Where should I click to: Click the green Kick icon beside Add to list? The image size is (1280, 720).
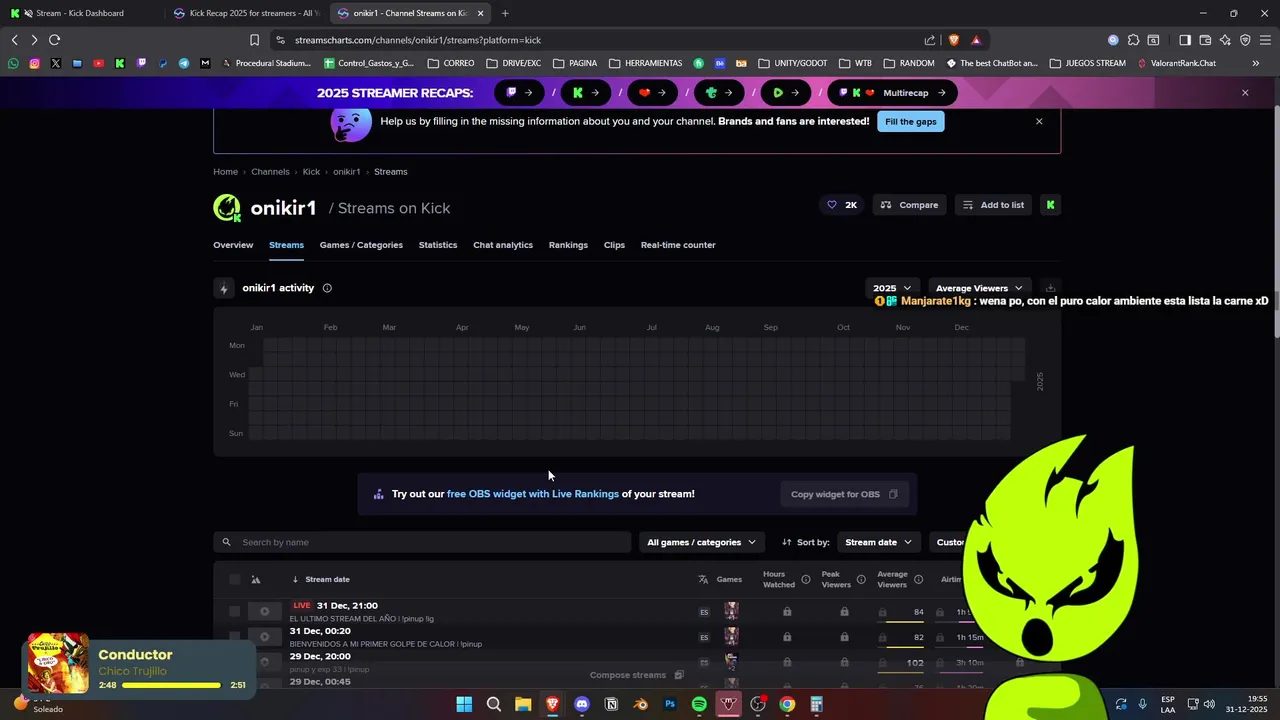point(1050,205)
